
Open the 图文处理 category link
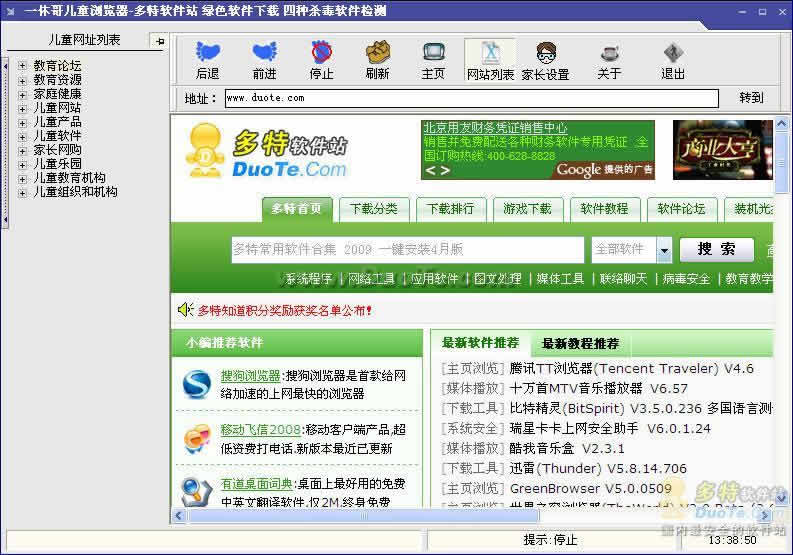[497, 279]
